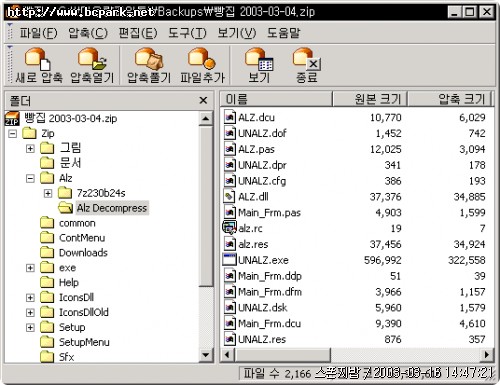This screenshot has height=385, width=500.
Task: Select the ContMenu folder
Action: point(82,238)
